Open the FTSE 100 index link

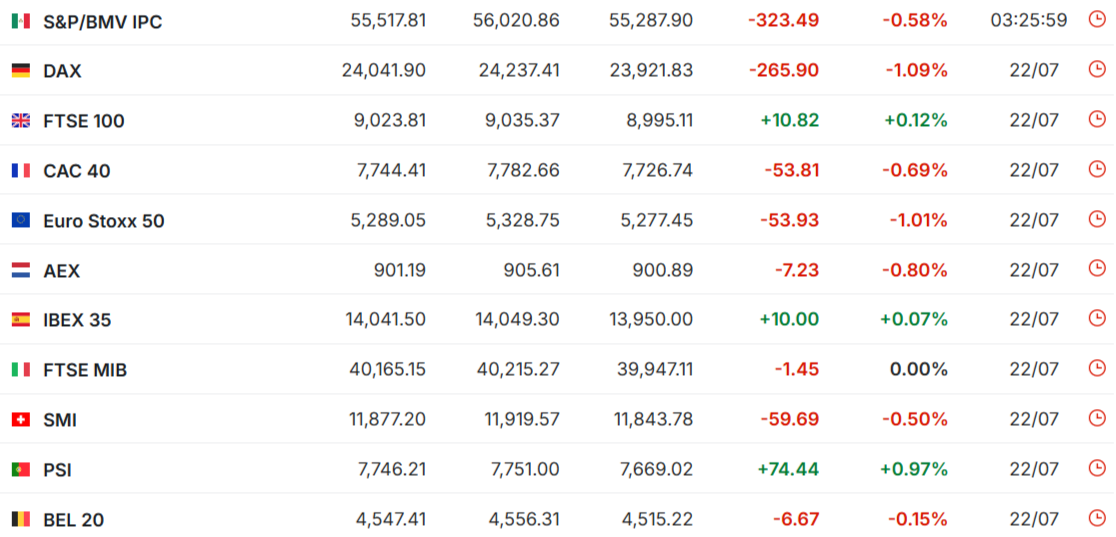tap(84, 121)
